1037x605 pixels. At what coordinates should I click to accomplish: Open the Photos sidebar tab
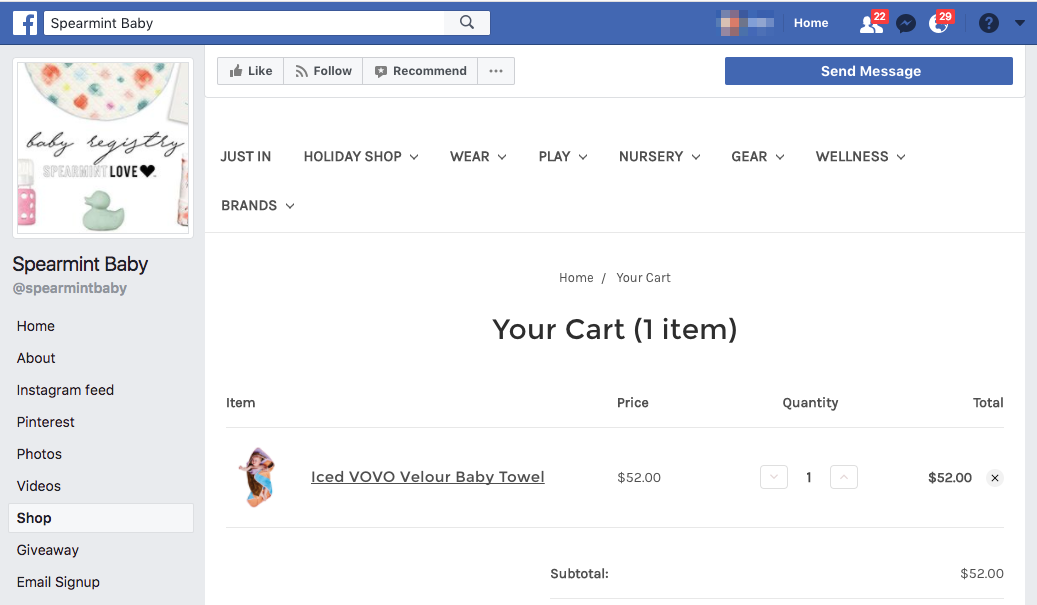[39, 454]
